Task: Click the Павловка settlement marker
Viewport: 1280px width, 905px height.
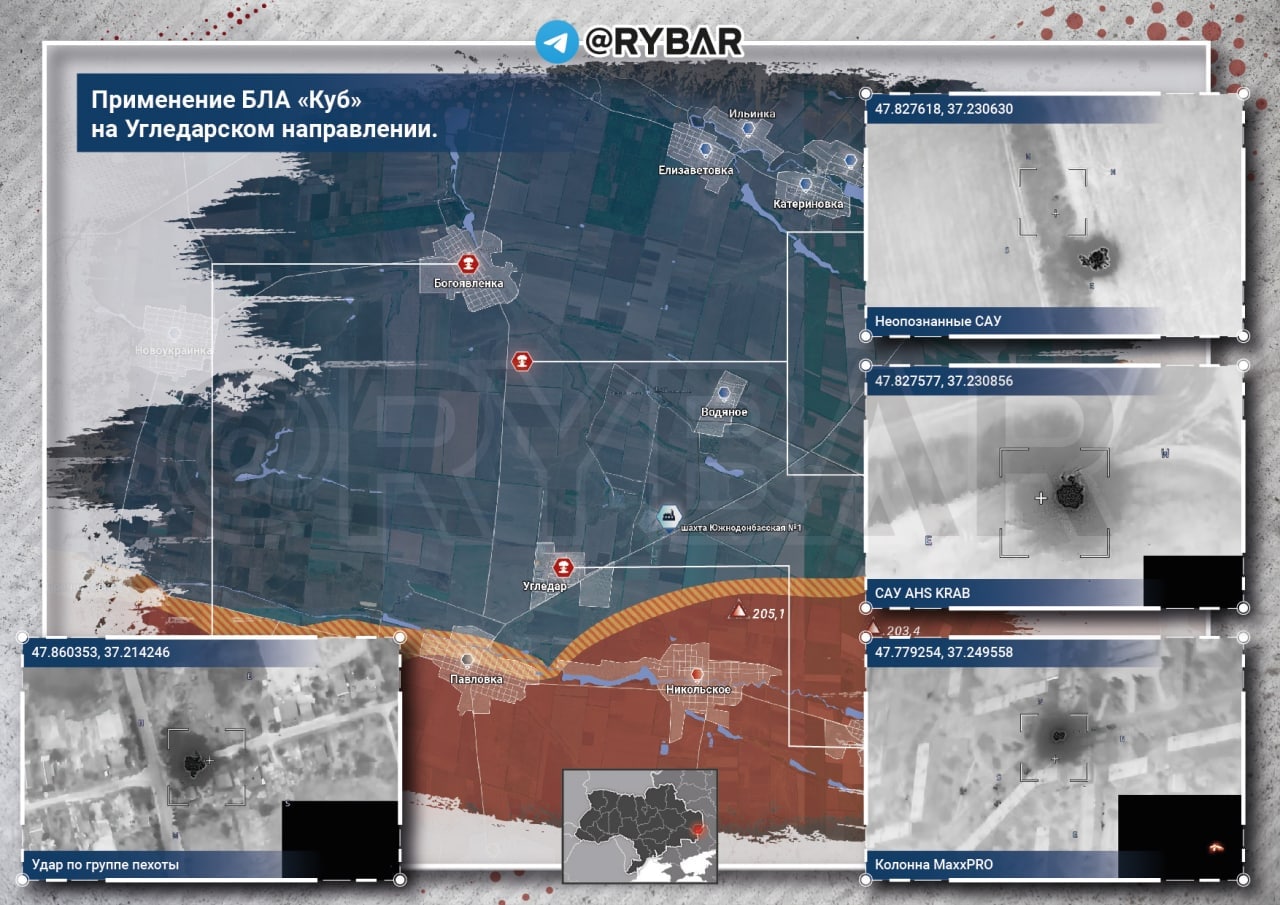Action: tap(467, 660)
